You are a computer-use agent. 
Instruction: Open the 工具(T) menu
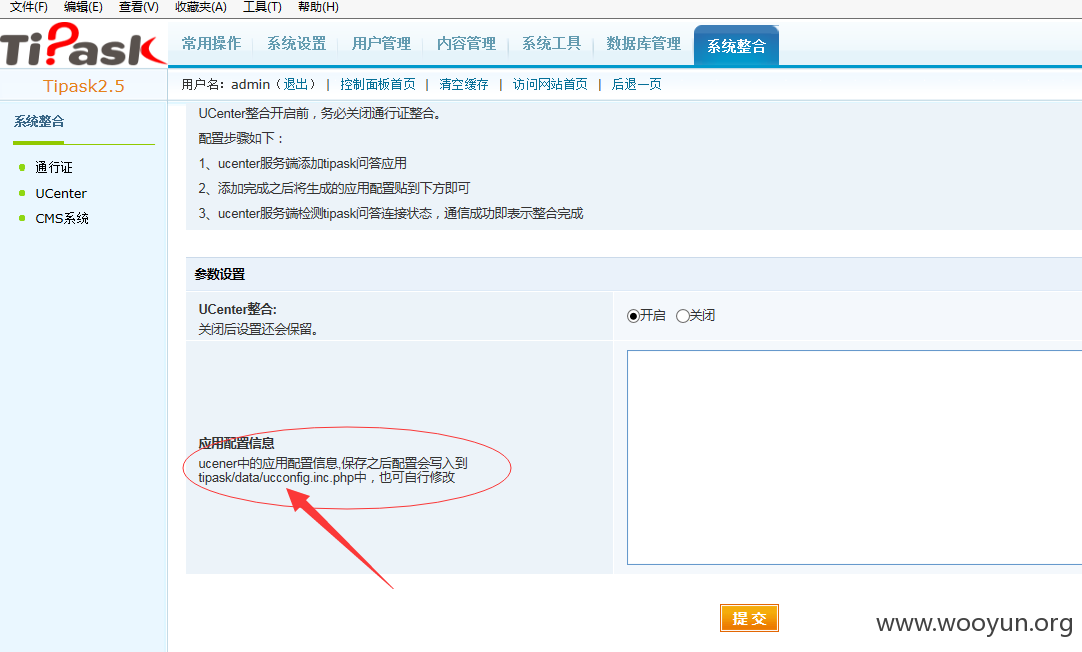click(x=262, y=7)
